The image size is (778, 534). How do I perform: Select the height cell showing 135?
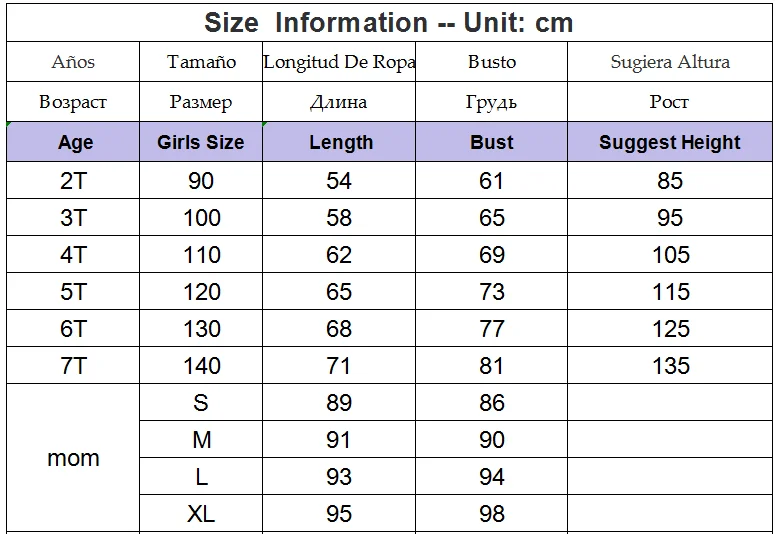click(x=670, y=365)
